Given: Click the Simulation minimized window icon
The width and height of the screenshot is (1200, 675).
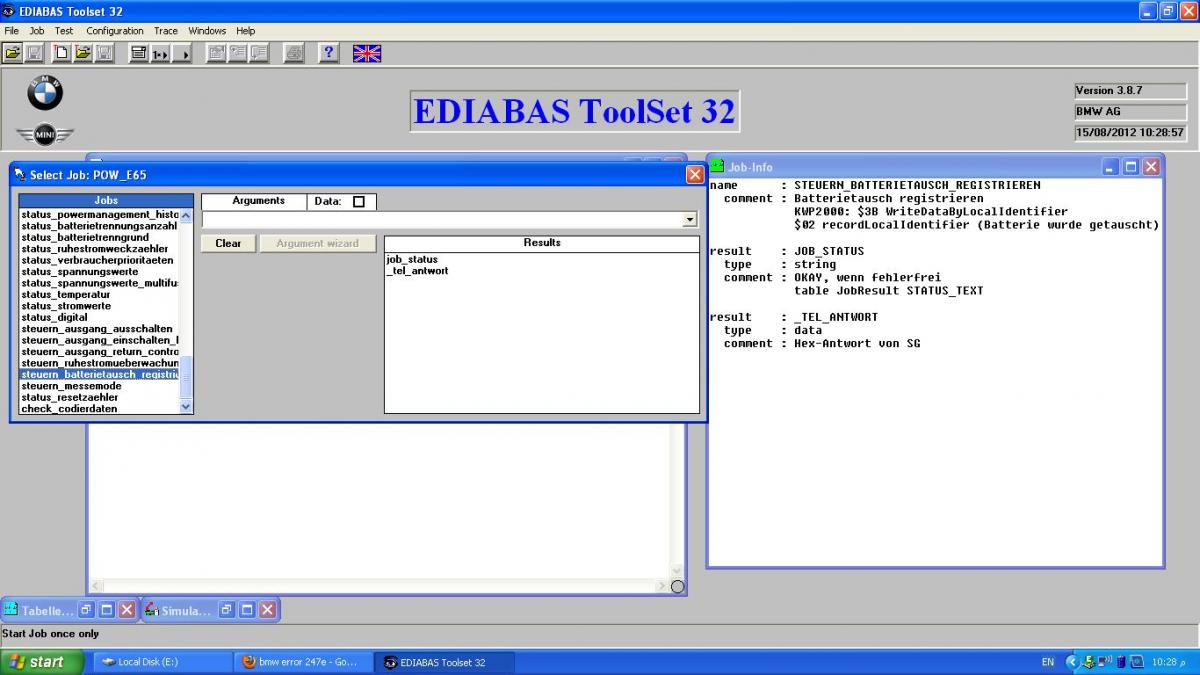Looking at the screenshot, I should click(x=151, y=609).
